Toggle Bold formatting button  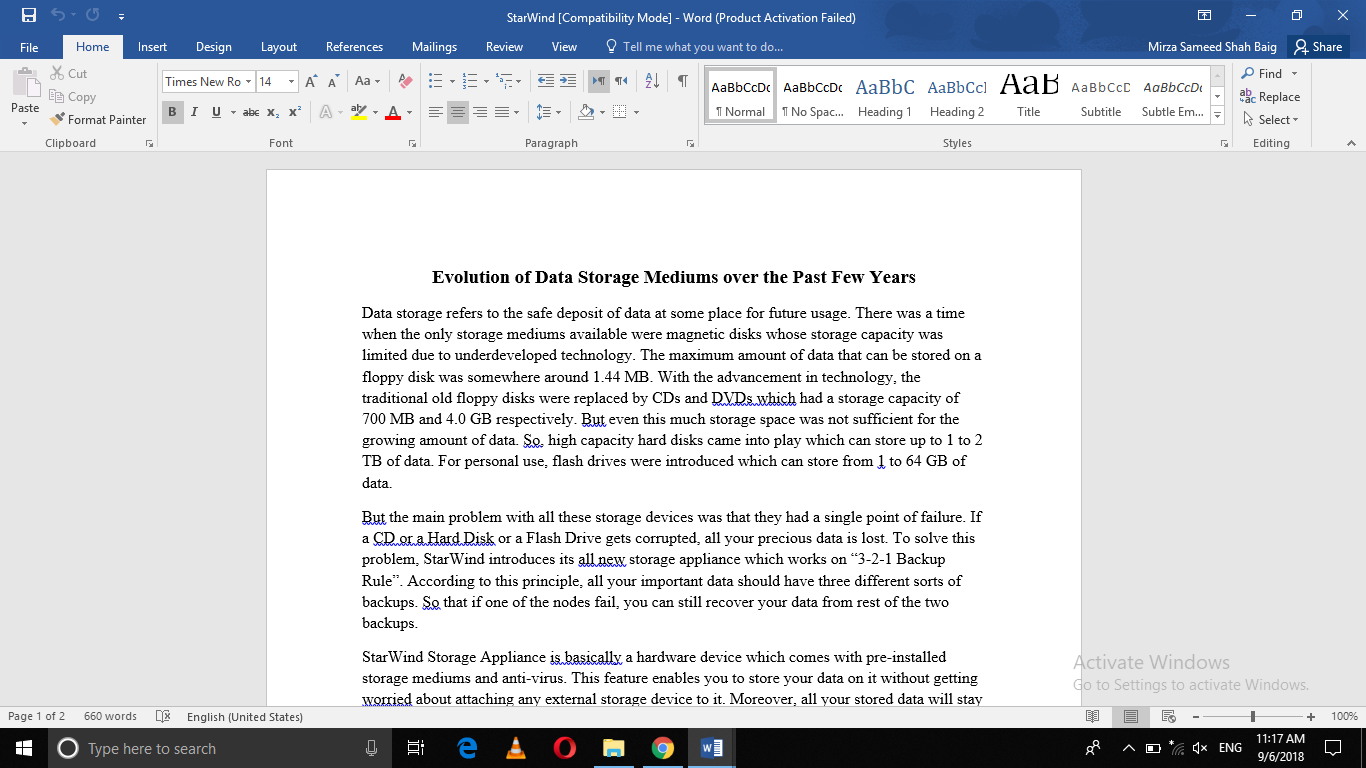point(172,112)
